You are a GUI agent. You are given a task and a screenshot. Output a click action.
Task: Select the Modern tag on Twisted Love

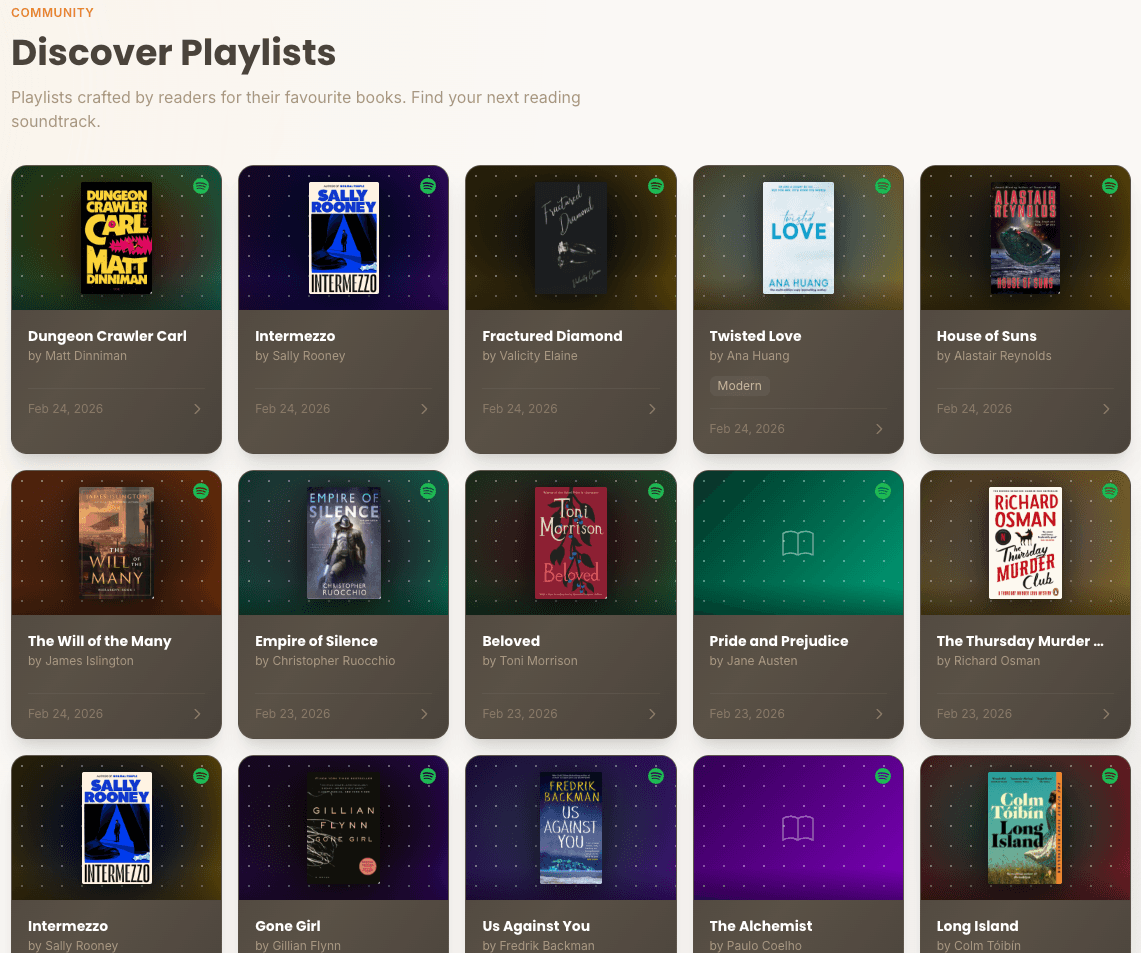(739, 385)
